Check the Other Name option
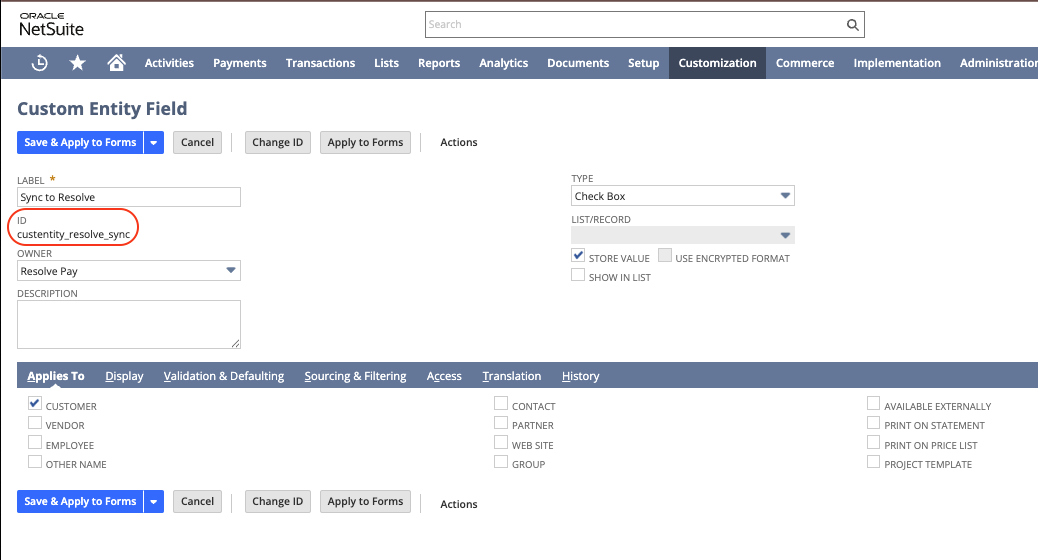1038x560 pixels. point(35,461)
